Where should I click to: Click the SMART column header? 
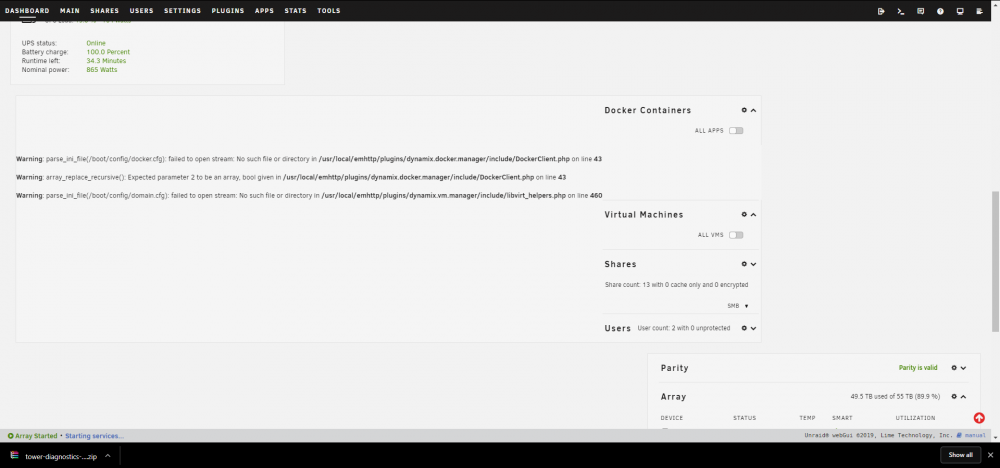tap(842, 418)
